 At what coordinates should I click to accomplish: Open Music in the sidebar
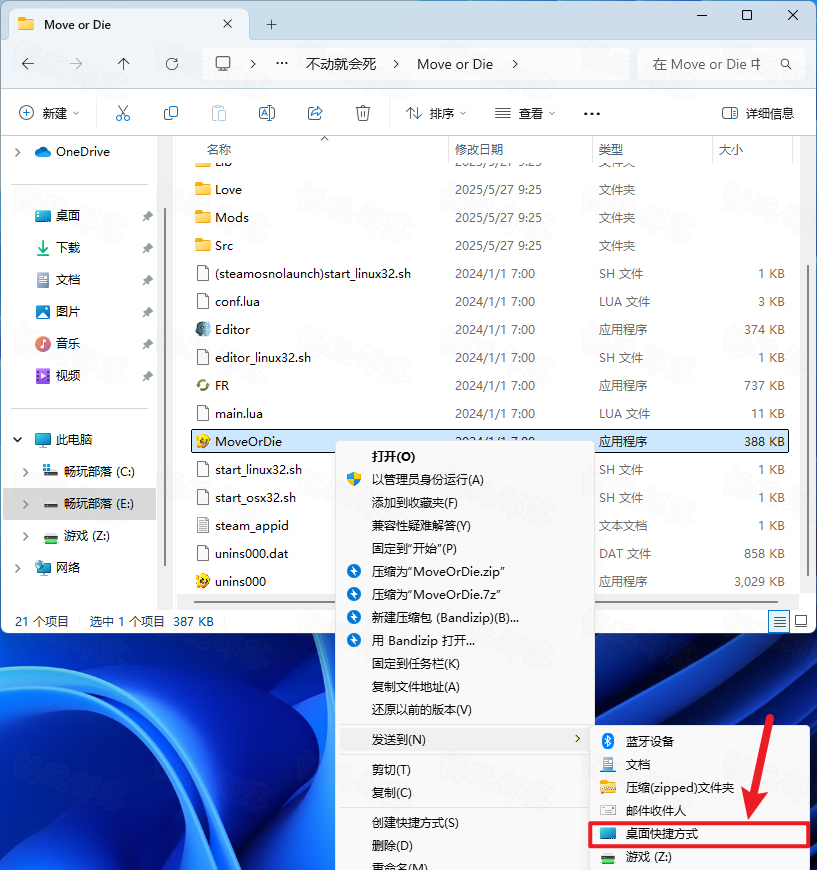[x=68, y=343]
